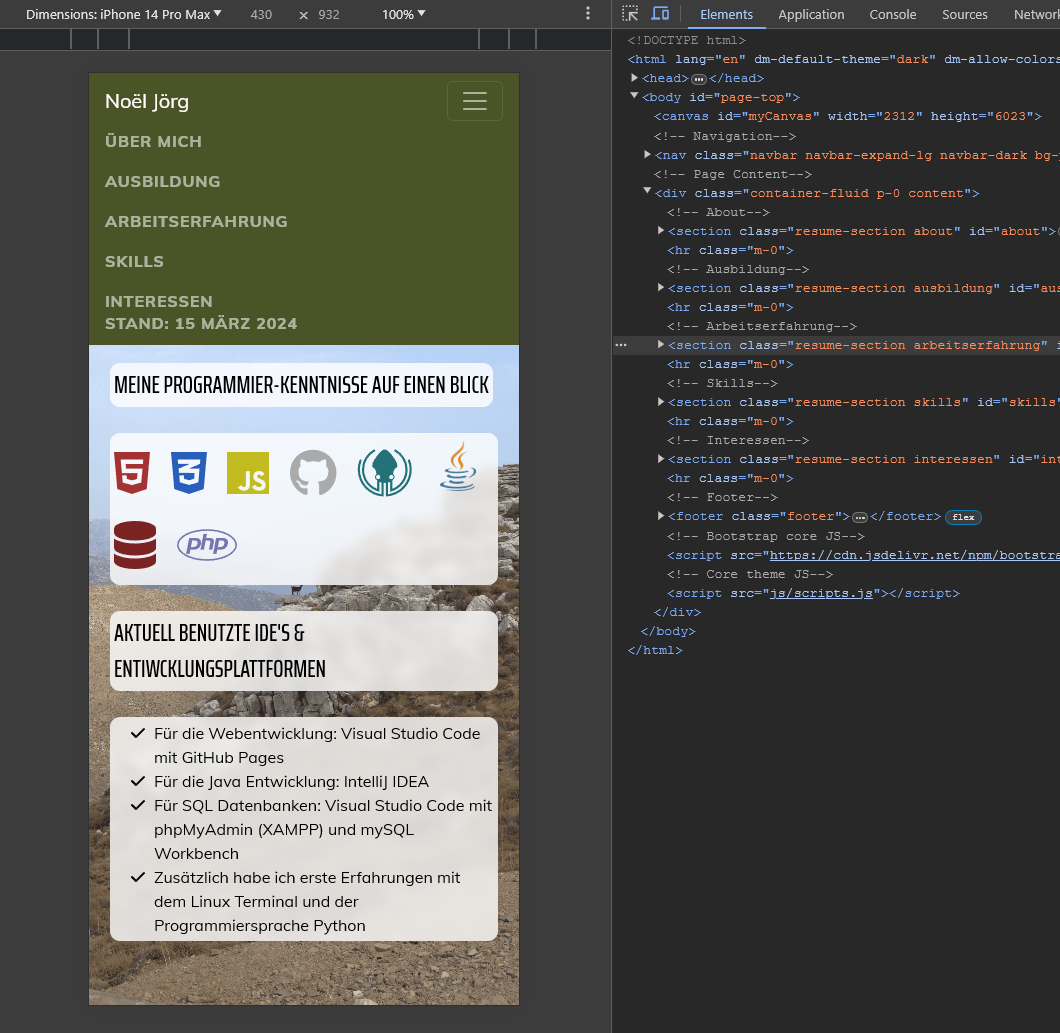
Task: Click the red database icon
Action: pos(135,544)
